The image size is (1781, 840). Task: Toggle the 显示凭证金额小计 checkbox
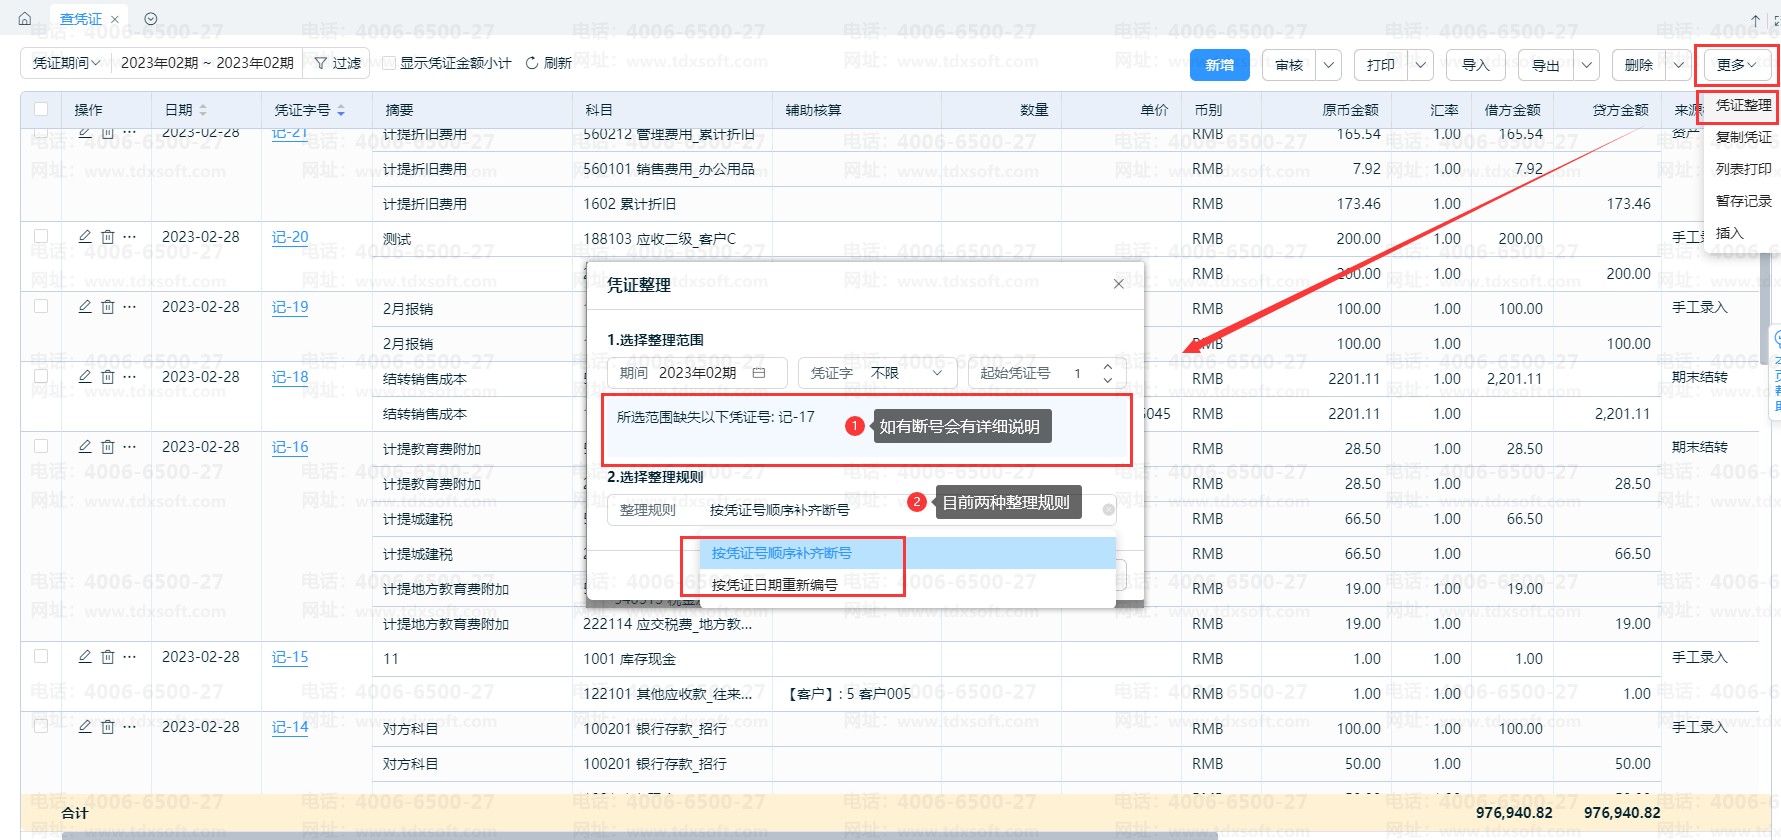(x=390, y=63)
